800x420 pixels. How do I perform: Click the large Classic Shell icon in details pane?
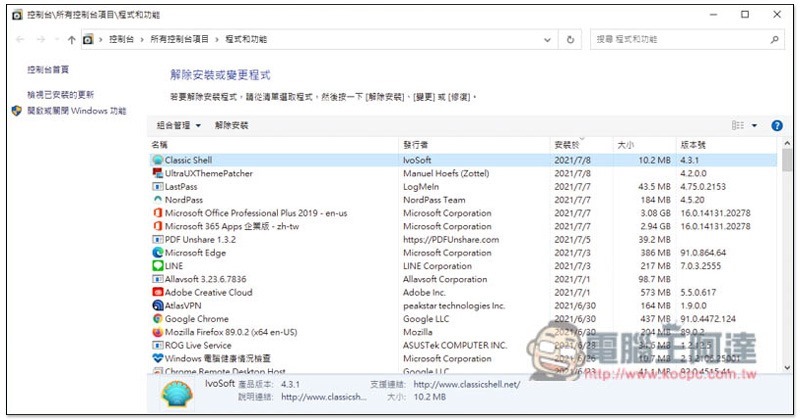click(177, 394)
